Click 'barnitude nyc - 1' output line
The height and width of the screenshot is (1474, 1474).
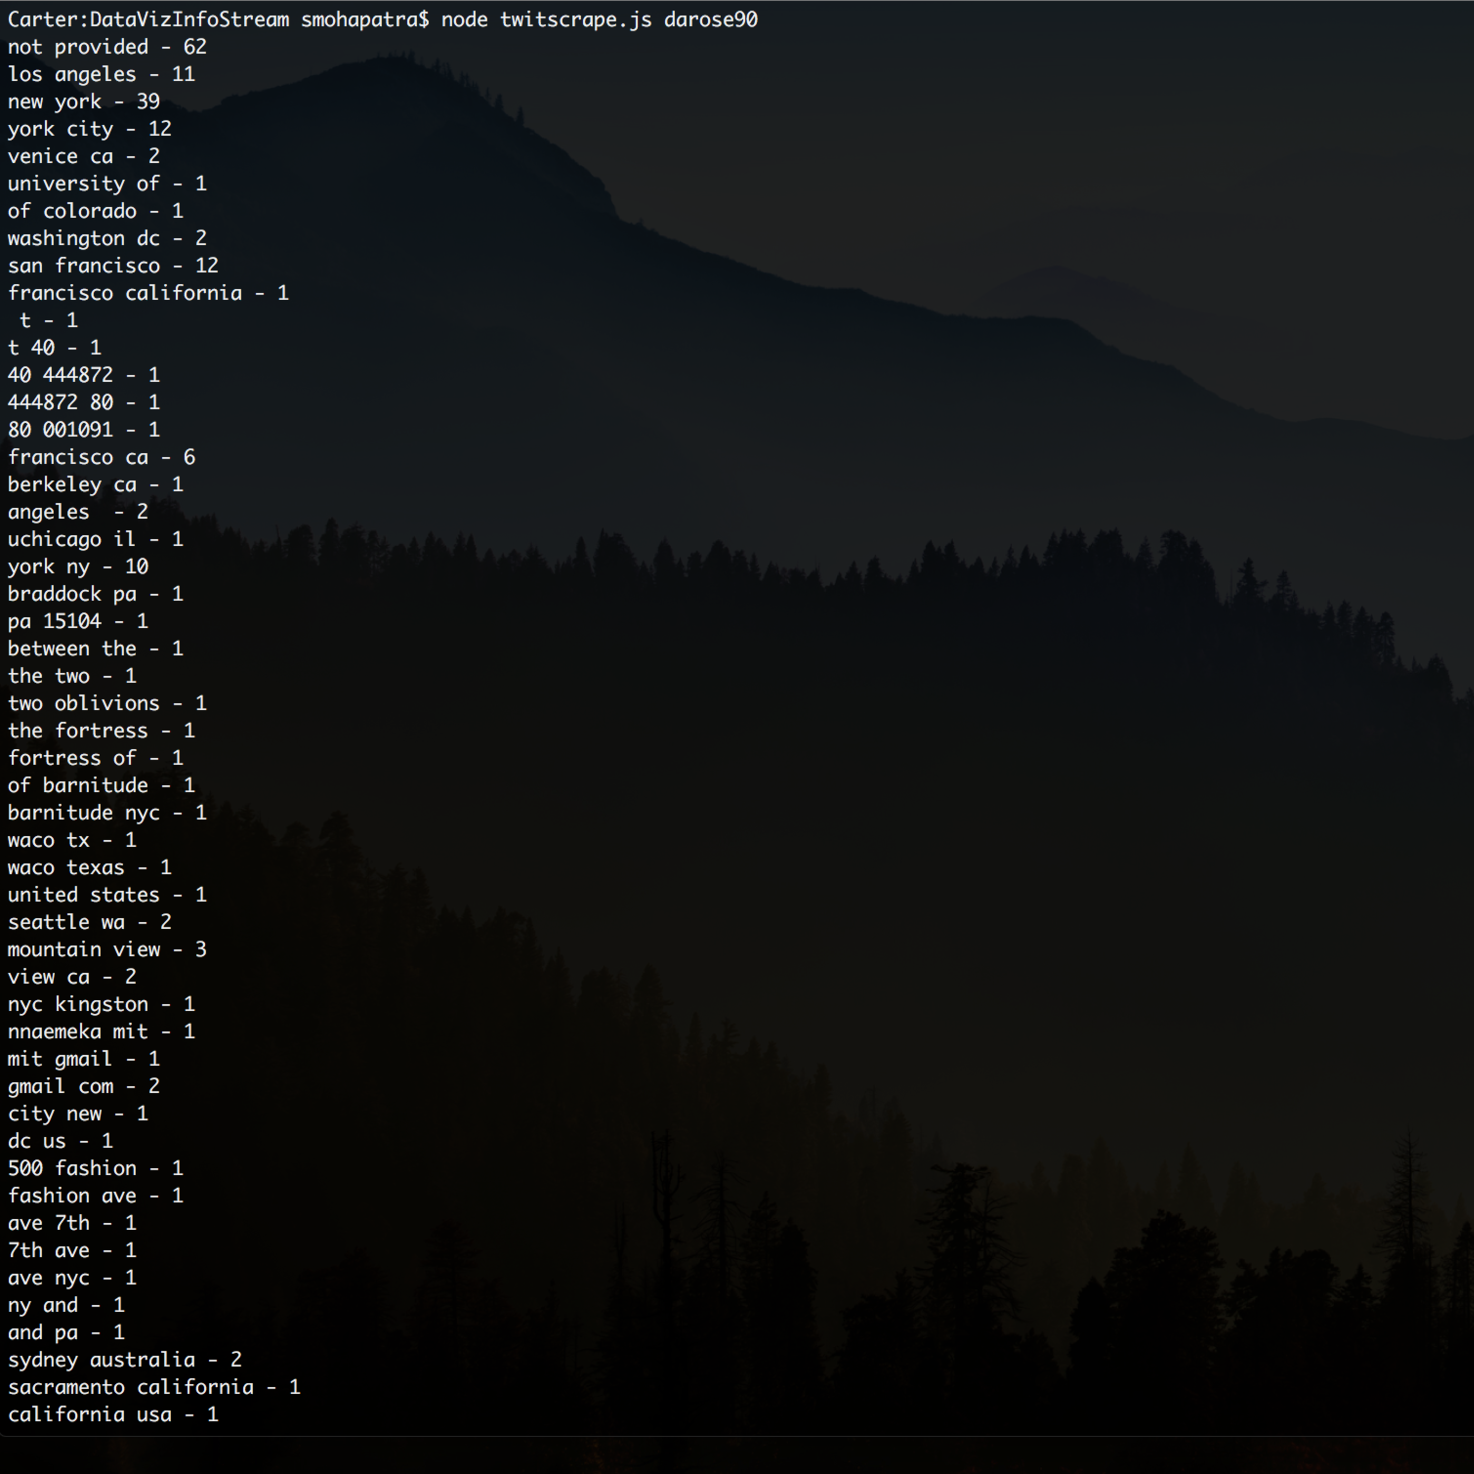coord(107,813)
